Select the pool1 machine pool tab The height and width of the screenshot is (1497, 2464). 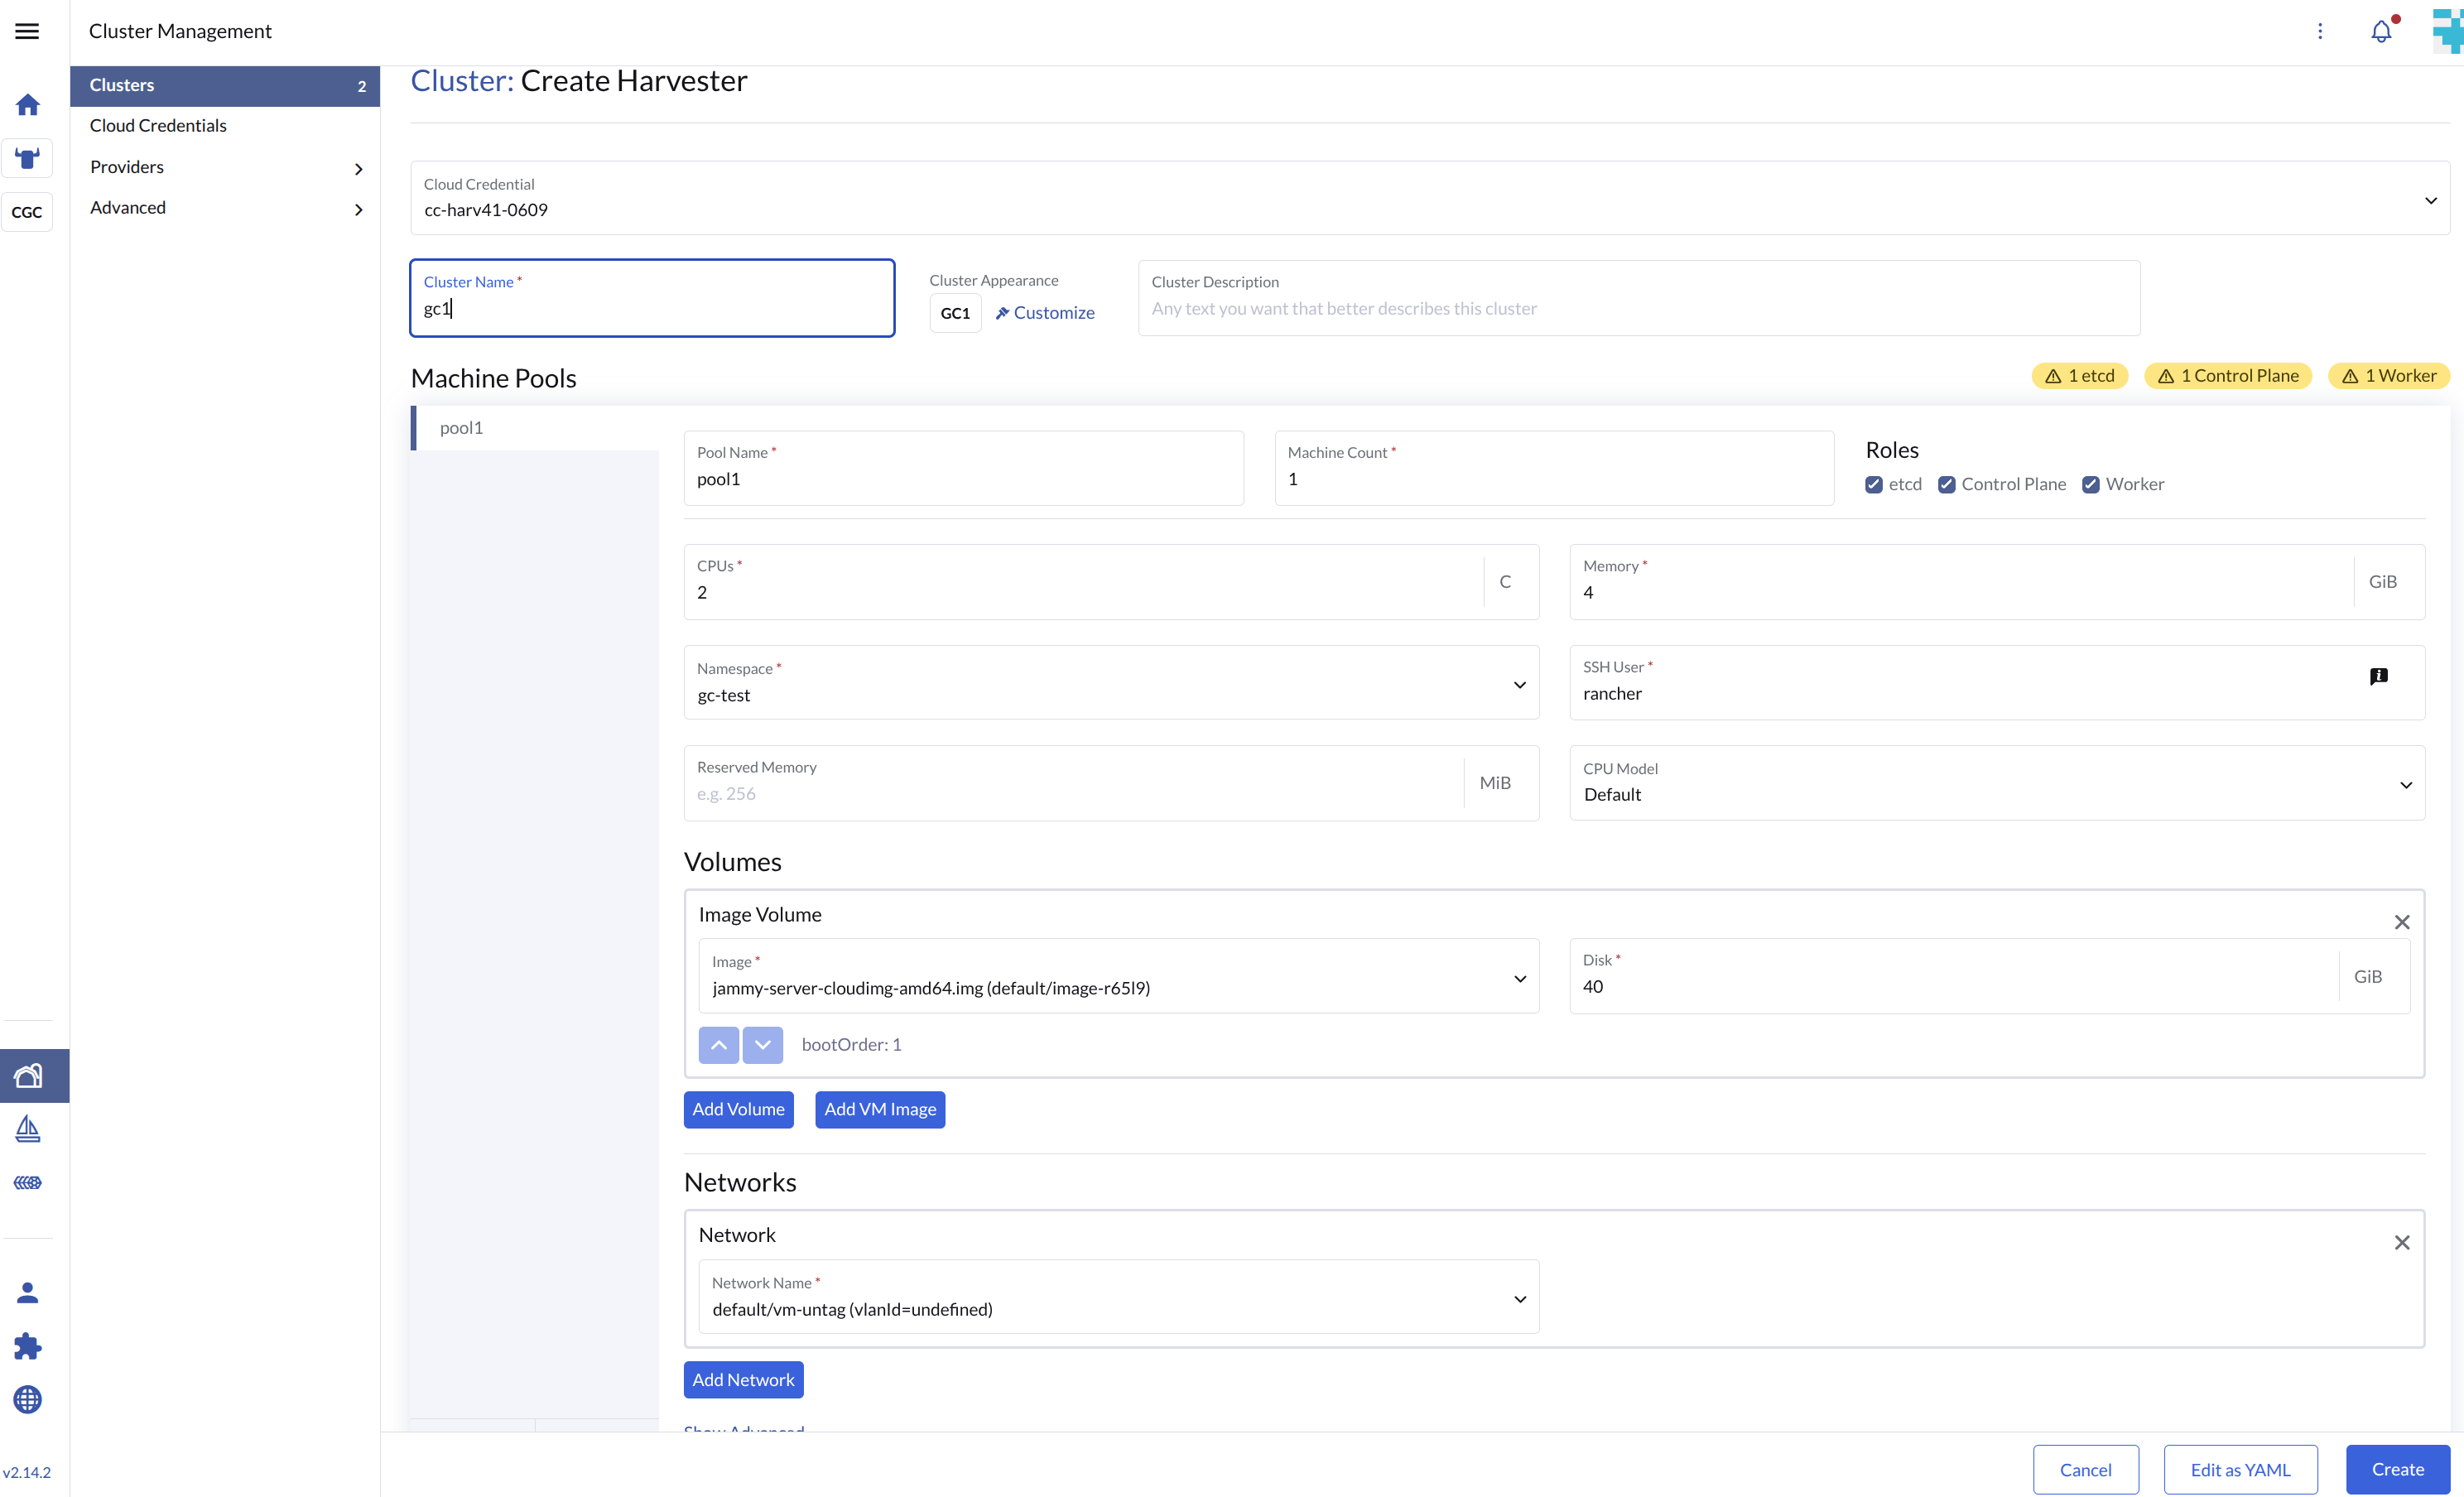[535, 428]
